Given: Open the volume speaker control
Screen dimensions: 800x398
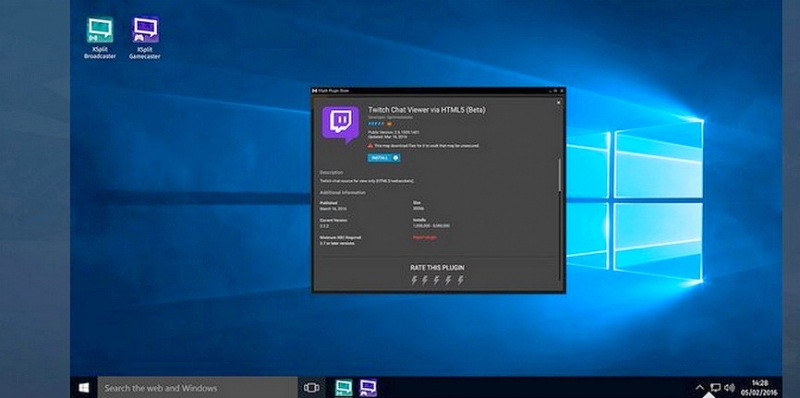Looking at the screenshot, I should tap(729, 388).
